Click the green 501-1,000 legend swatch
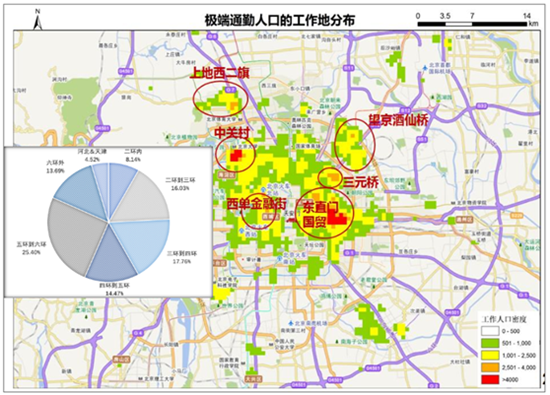Screen dimensions: 550x395 490,343
